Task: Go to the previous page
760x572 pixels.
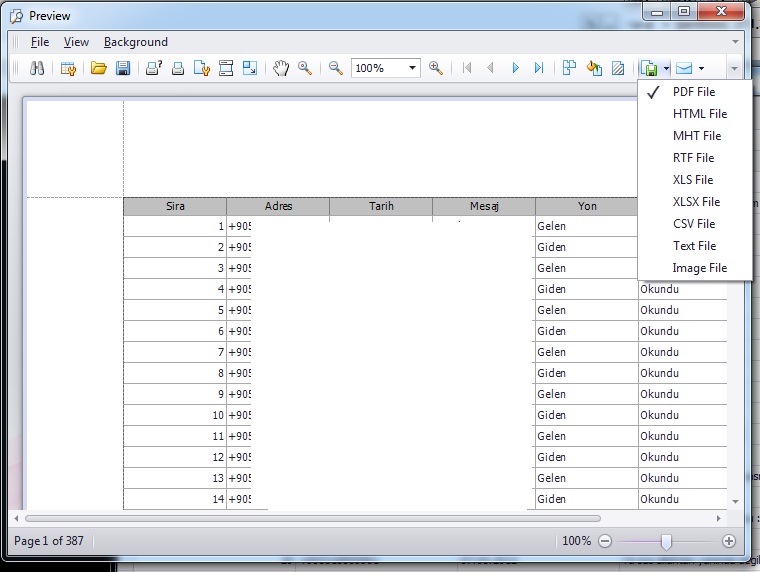Action: 490,68
